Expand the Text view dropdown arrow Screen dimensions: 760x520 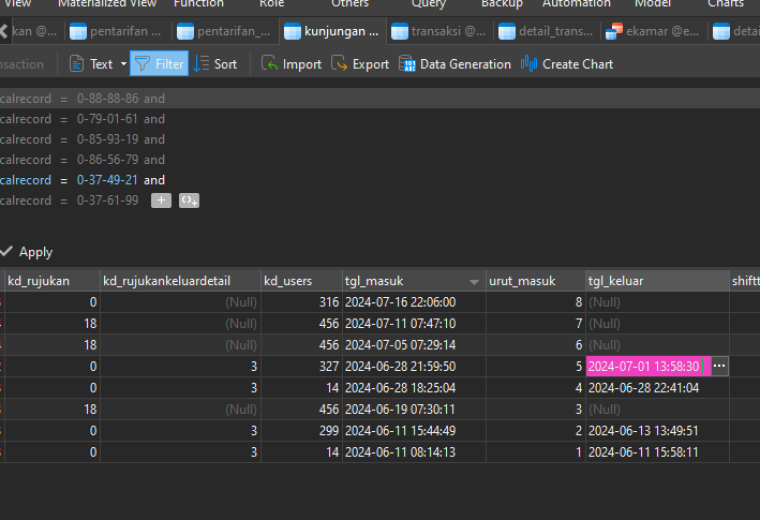click(x=124, y=64)
